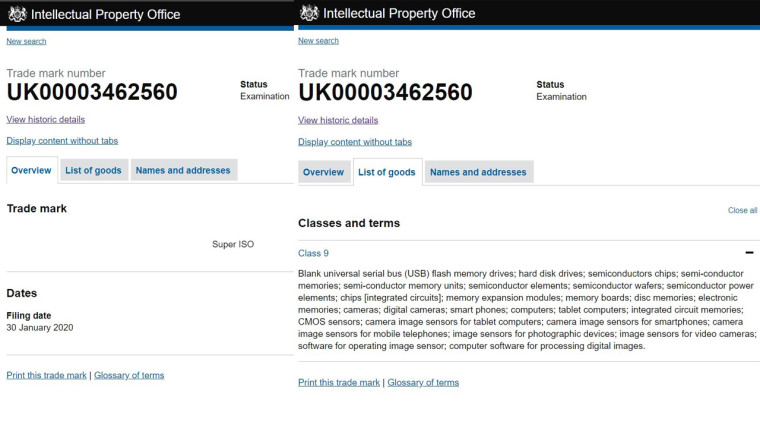Open Names and addresses tab on left panel
Image resolution: width=760 pixels, height=428 pixels.
pos(183,170)
